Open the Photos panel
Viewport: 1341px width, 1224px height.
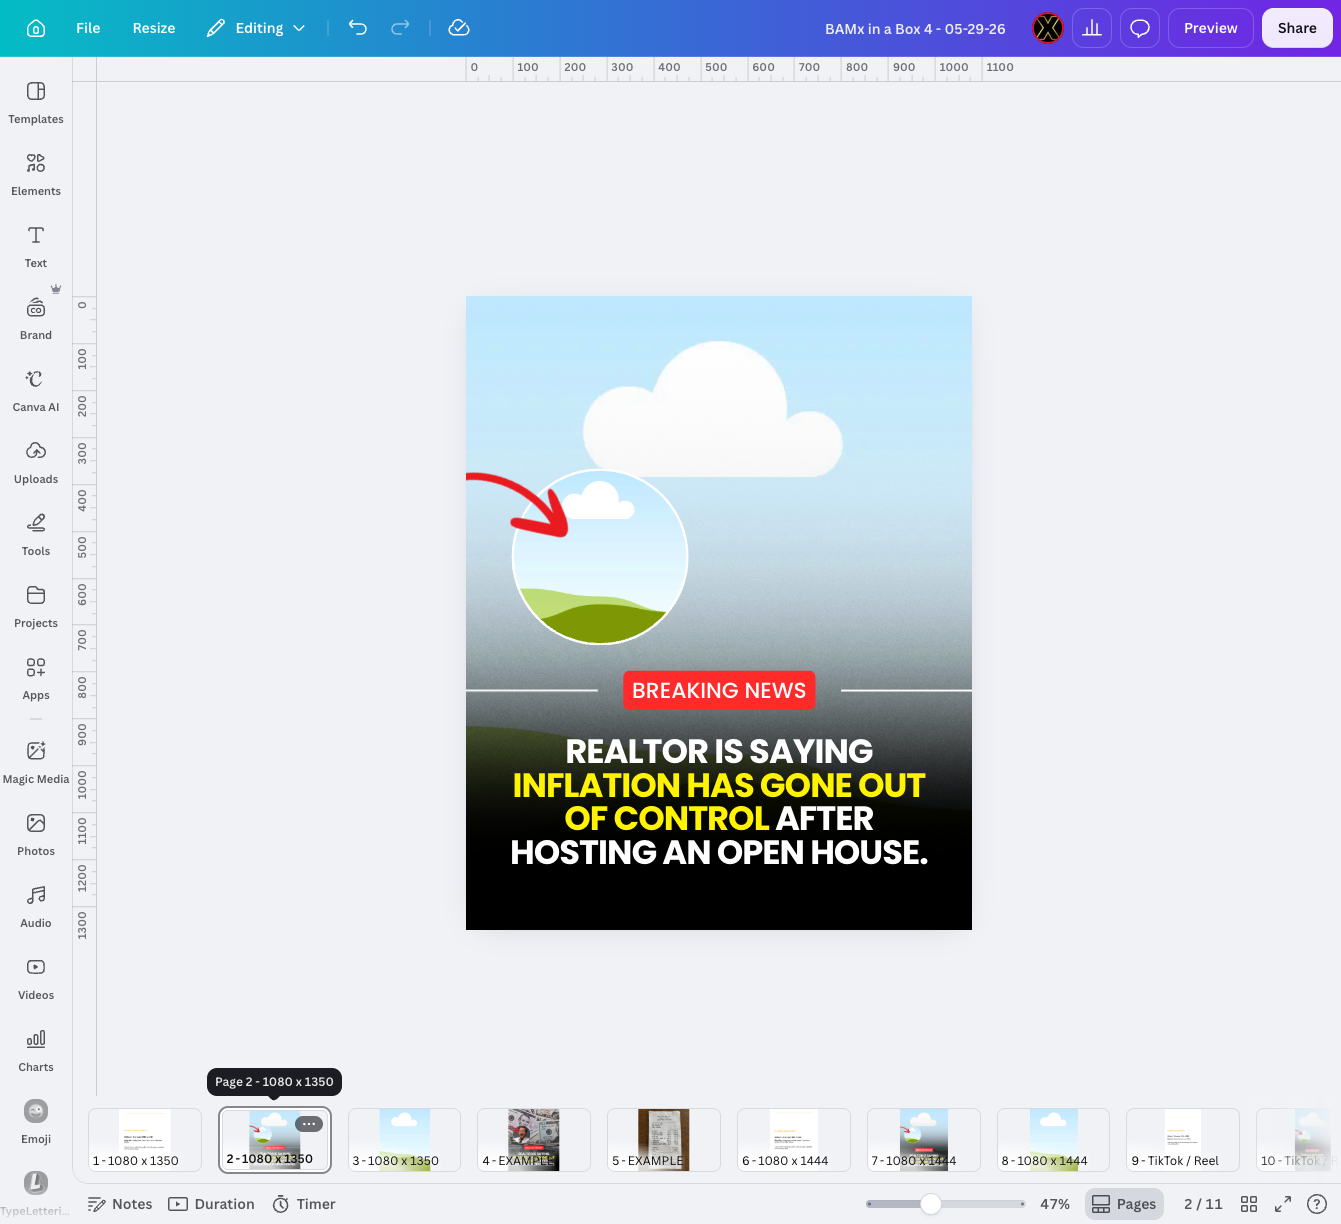click(36, 835)
